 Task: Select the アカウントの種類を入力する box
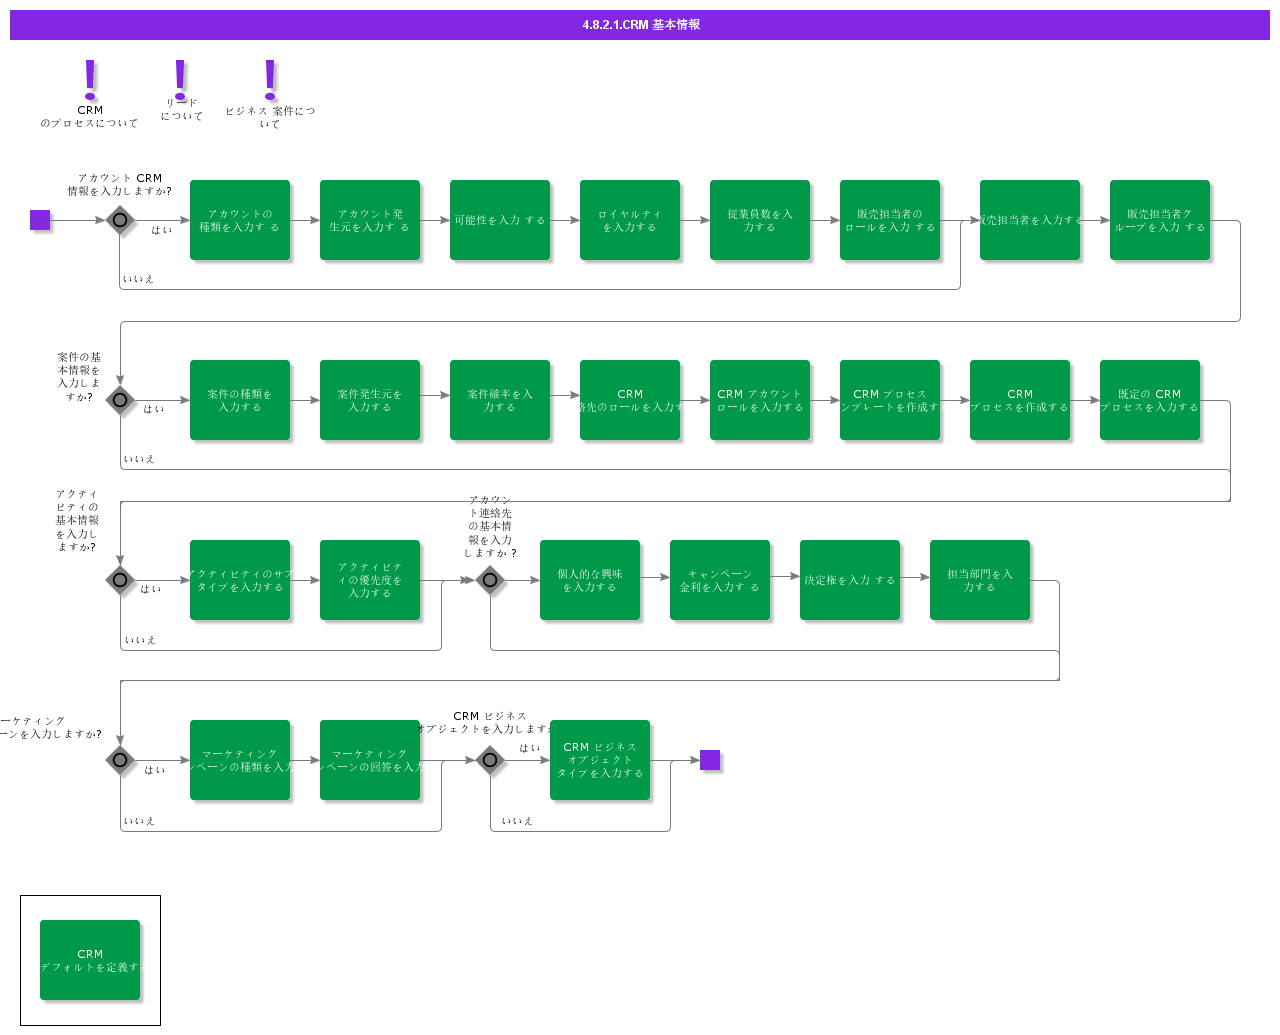tap(240, 220)
